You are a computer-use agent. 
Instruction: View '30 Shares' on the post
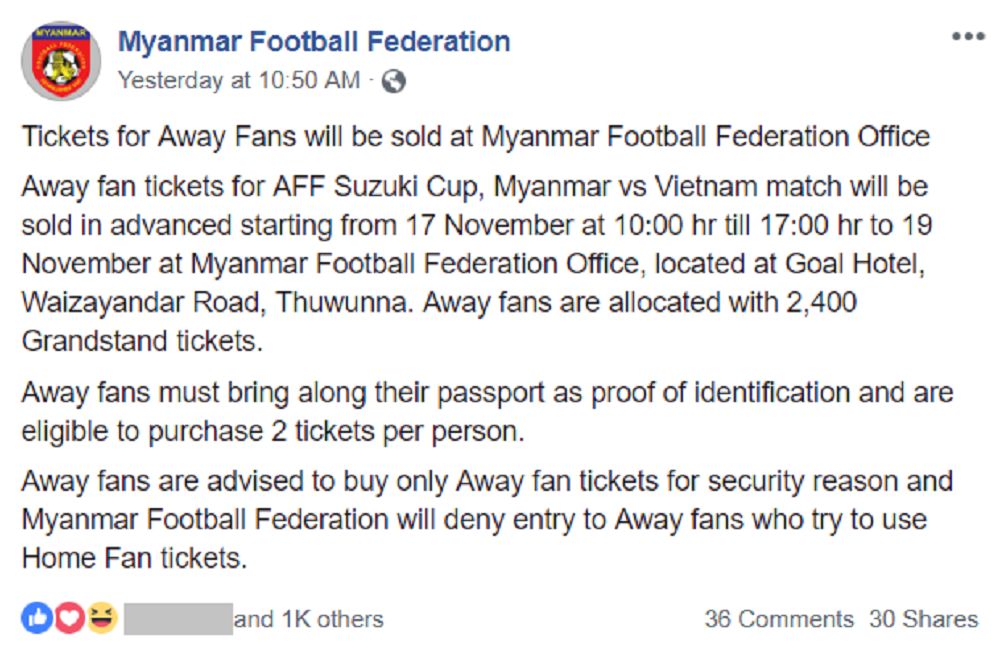921,619
